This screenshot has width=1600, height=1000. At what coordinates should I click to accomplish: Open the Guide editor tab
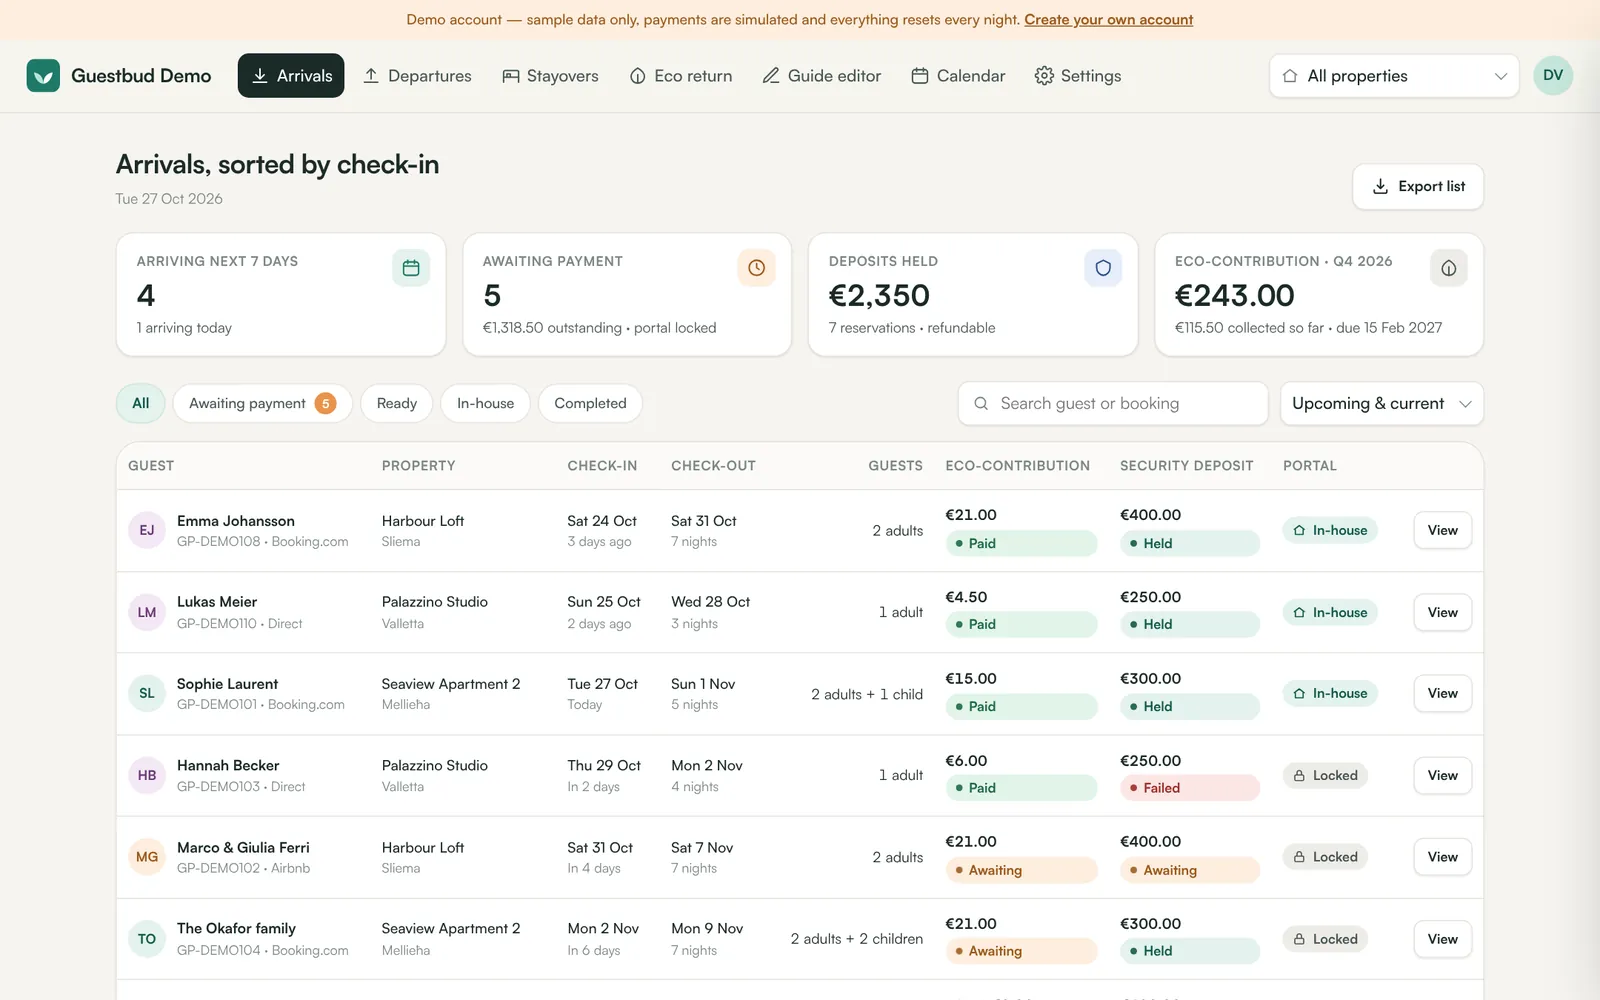(x=821, y=75)
